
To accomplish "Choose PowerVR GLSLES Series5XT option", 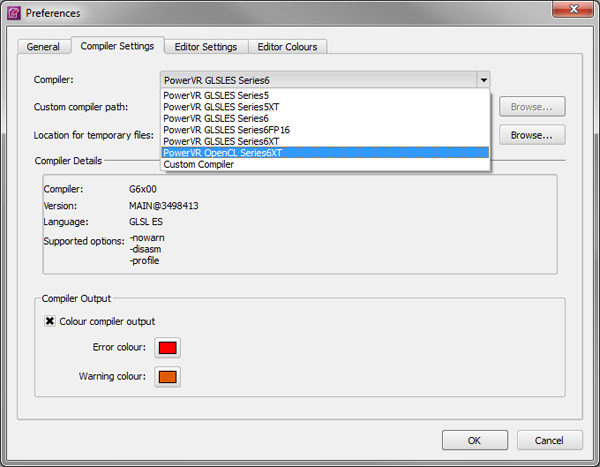I will (325, 107).
